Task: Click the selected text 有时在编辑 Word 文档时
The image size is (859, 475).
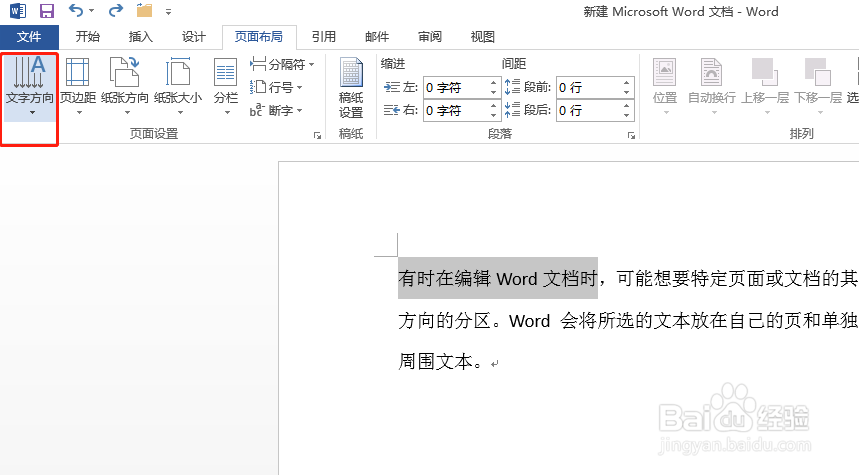Action: (497, 278)
